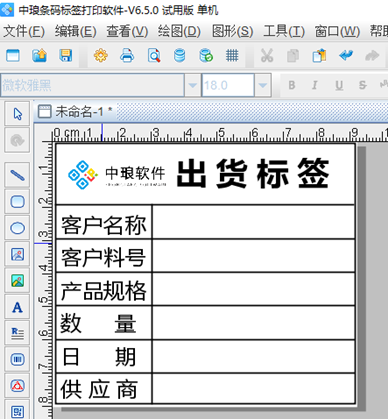This screenshot has height=419, width=388.
Task: Expand the font name dropdown
Action: click(192, 85)
